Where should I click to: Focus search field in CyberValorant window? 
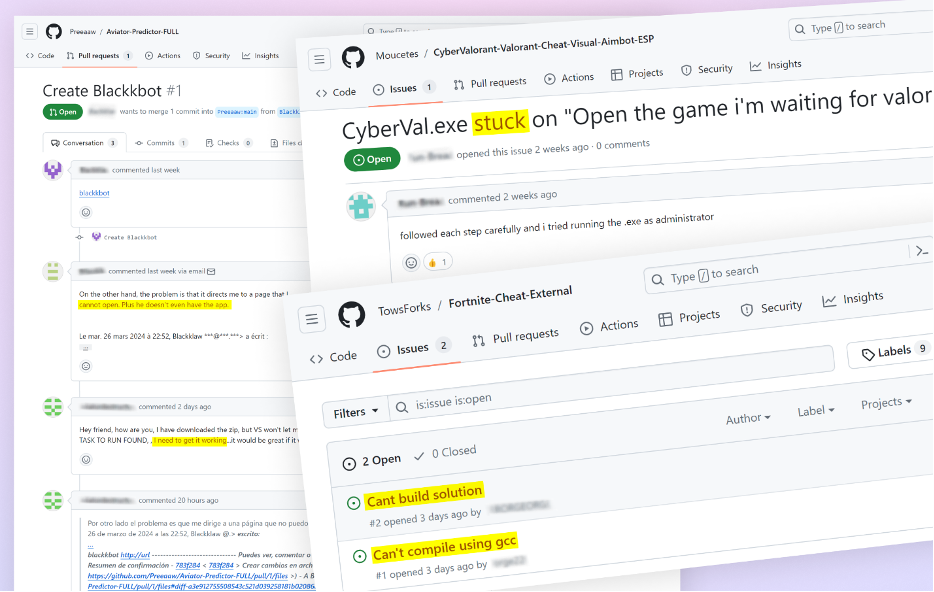[x=861, y=26]
